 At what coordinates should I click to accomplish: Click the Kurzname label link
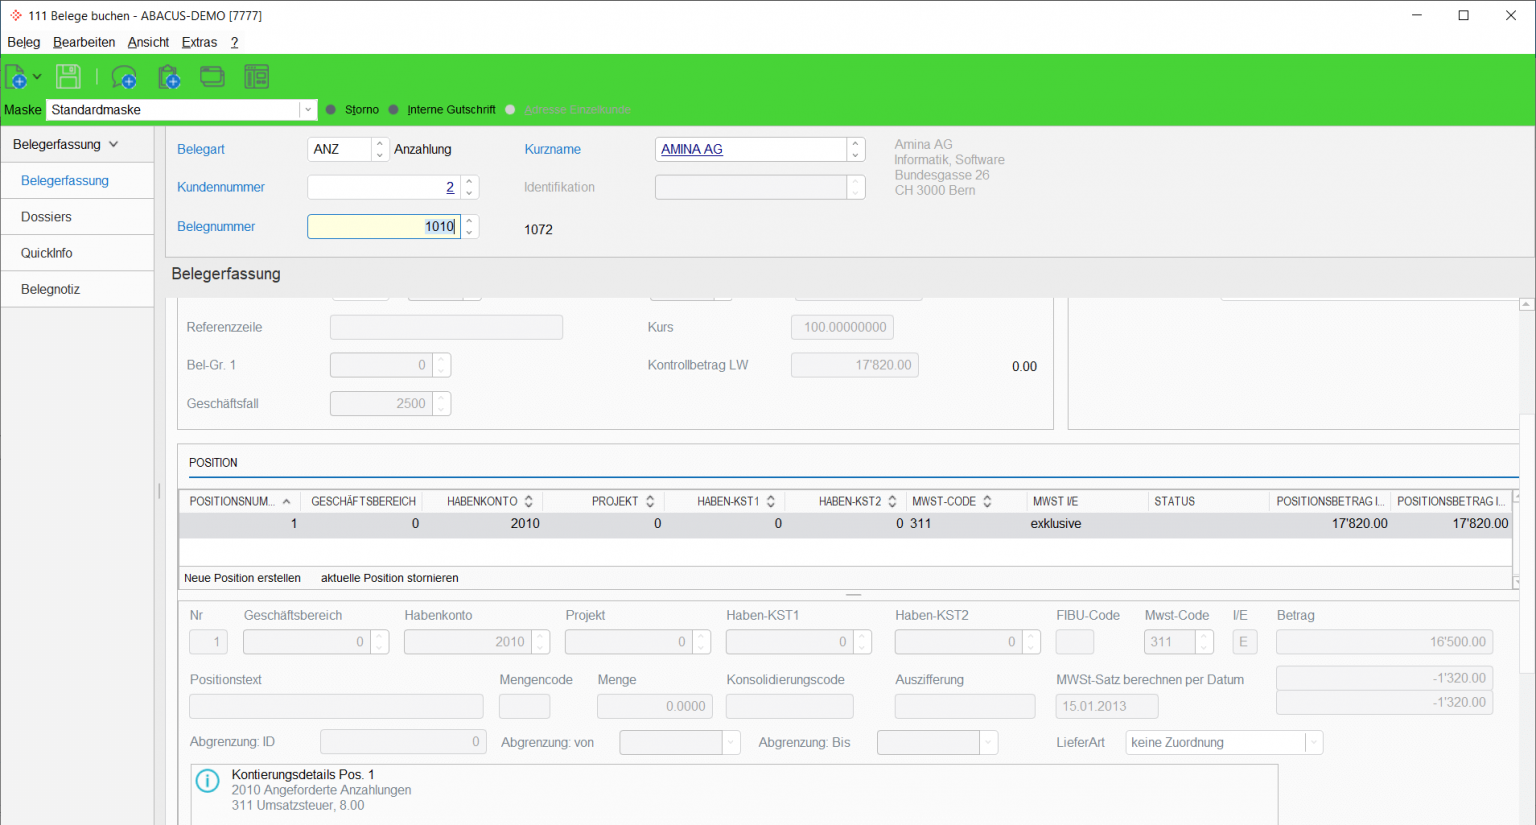point(553,149)
